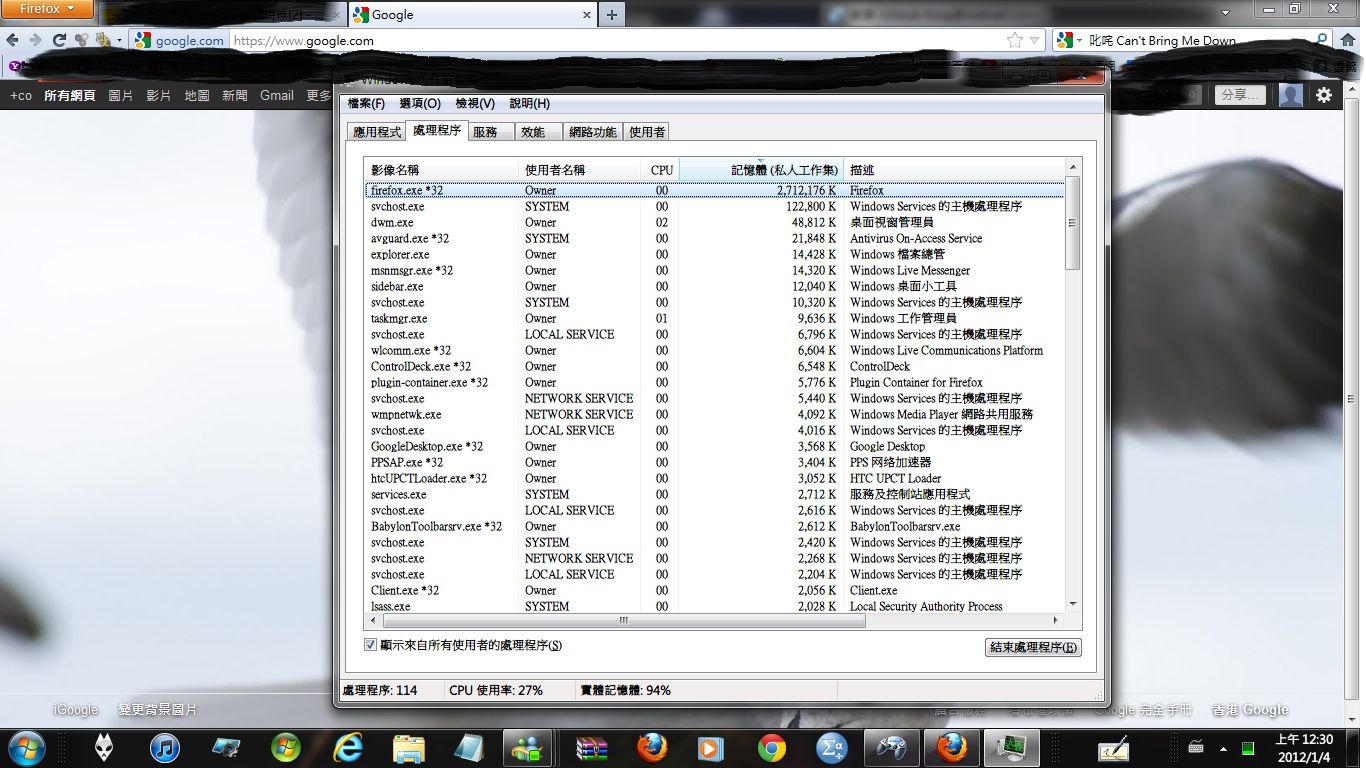
Task: Click the horizontal scrollbar thumb
Action: tap(622, 620)
